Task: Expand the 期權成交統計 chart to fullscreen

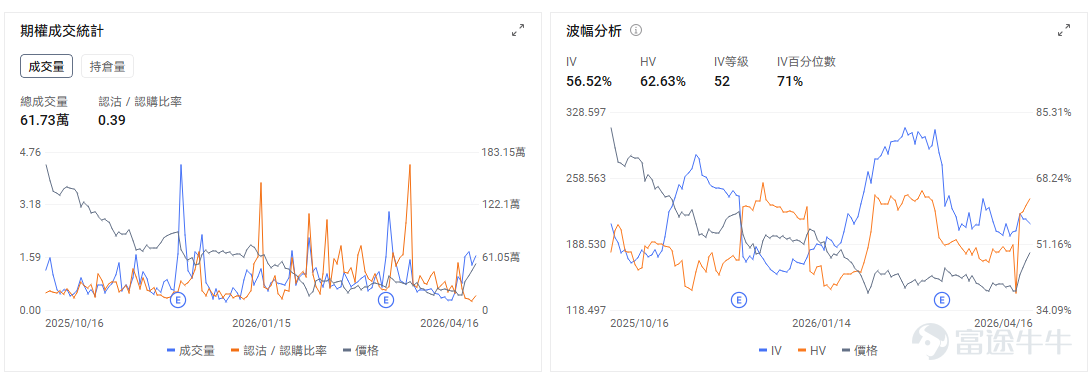Action: tap(517, 30)
